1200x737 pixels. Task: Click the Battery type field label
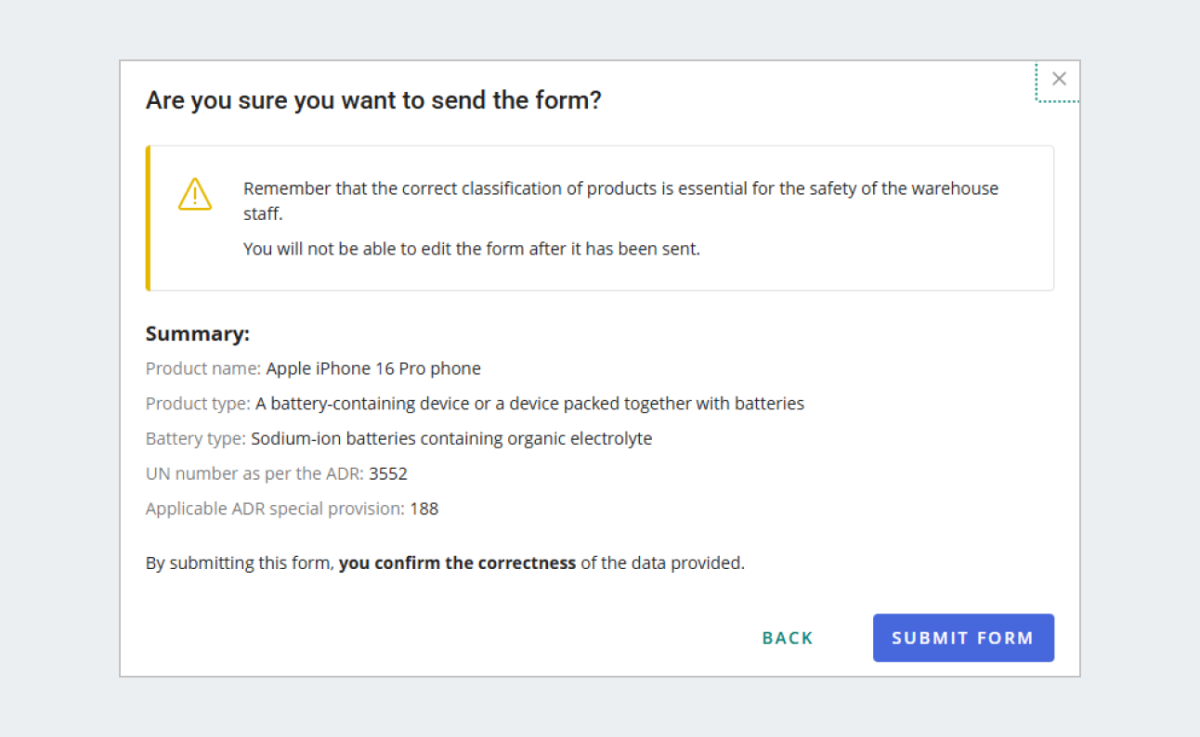coord(196,438)
